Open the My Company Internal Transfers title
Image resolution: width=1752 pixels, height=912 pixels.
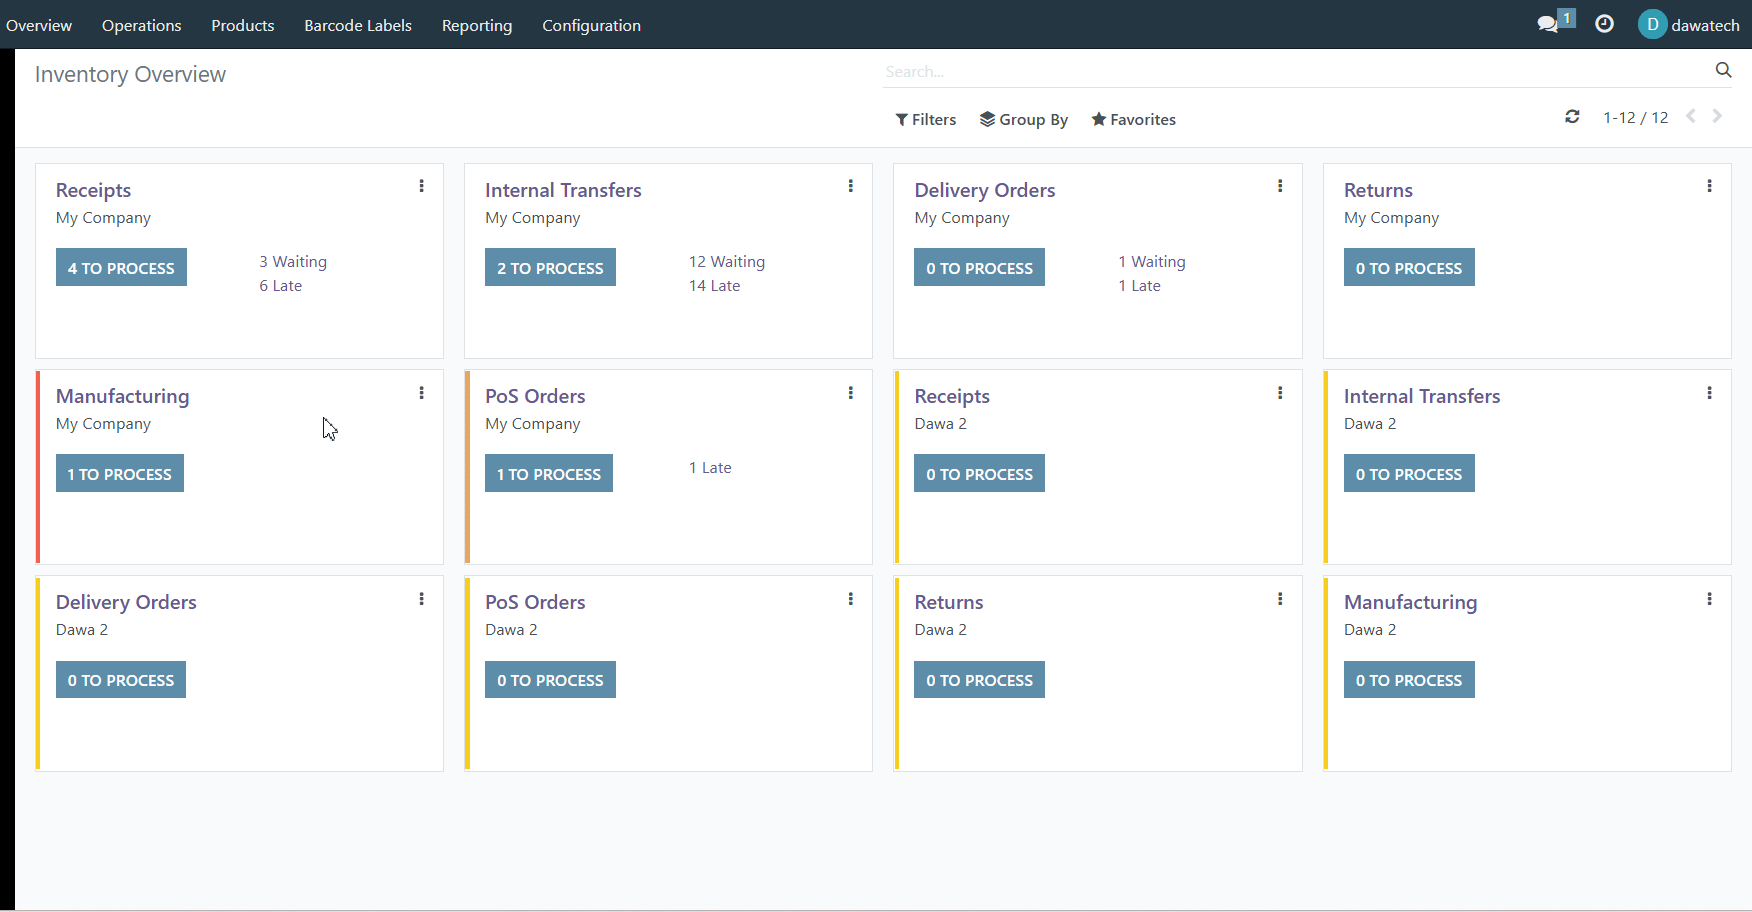pyautogui.click(x=563, y=190)
